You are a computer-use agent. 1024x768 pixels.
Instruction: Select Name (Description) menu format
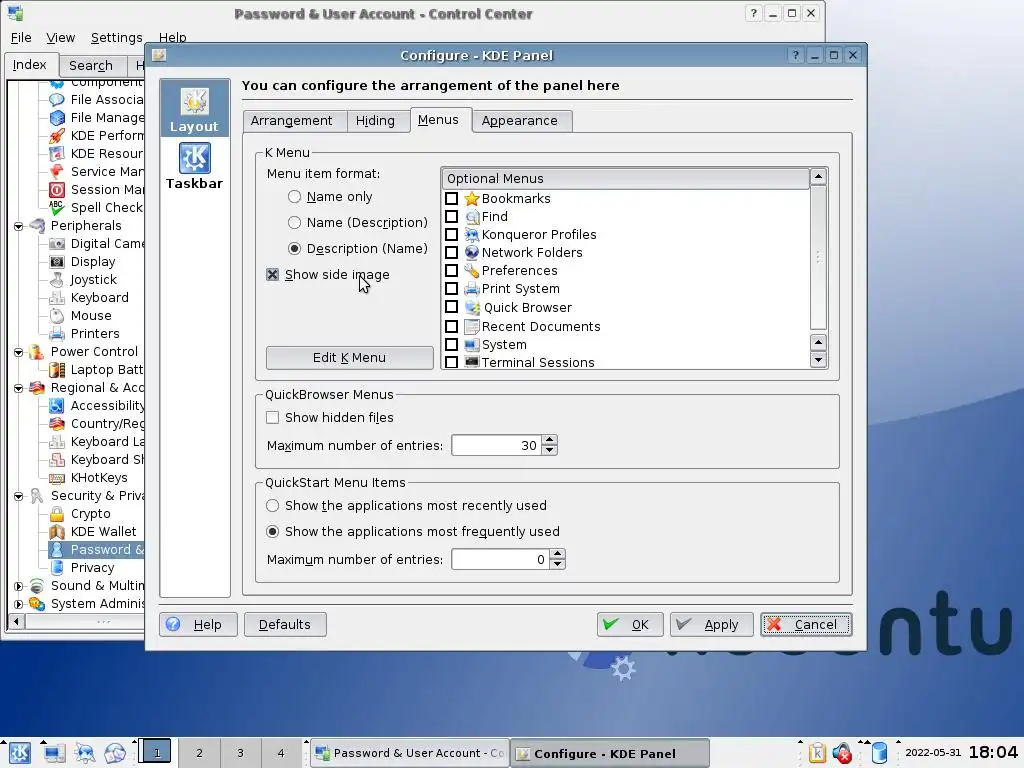tap(295, 223)
